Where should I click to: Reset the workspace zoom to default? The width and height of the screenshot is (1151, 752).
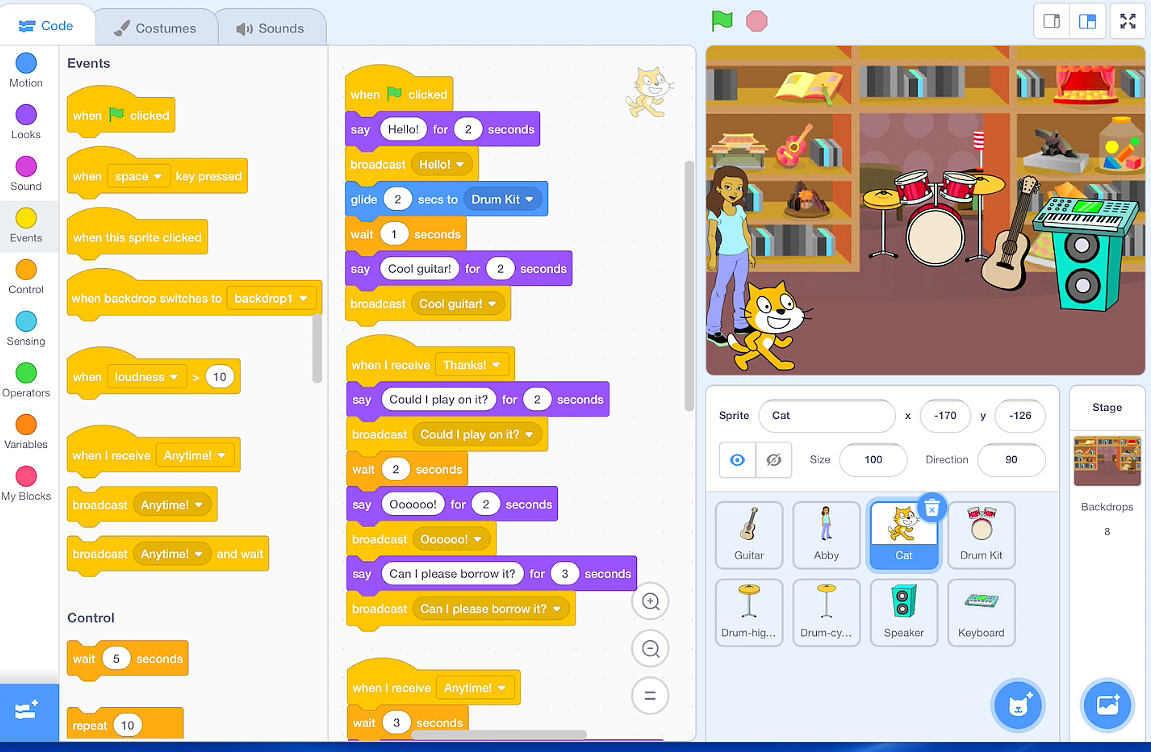tap(650, 695)
